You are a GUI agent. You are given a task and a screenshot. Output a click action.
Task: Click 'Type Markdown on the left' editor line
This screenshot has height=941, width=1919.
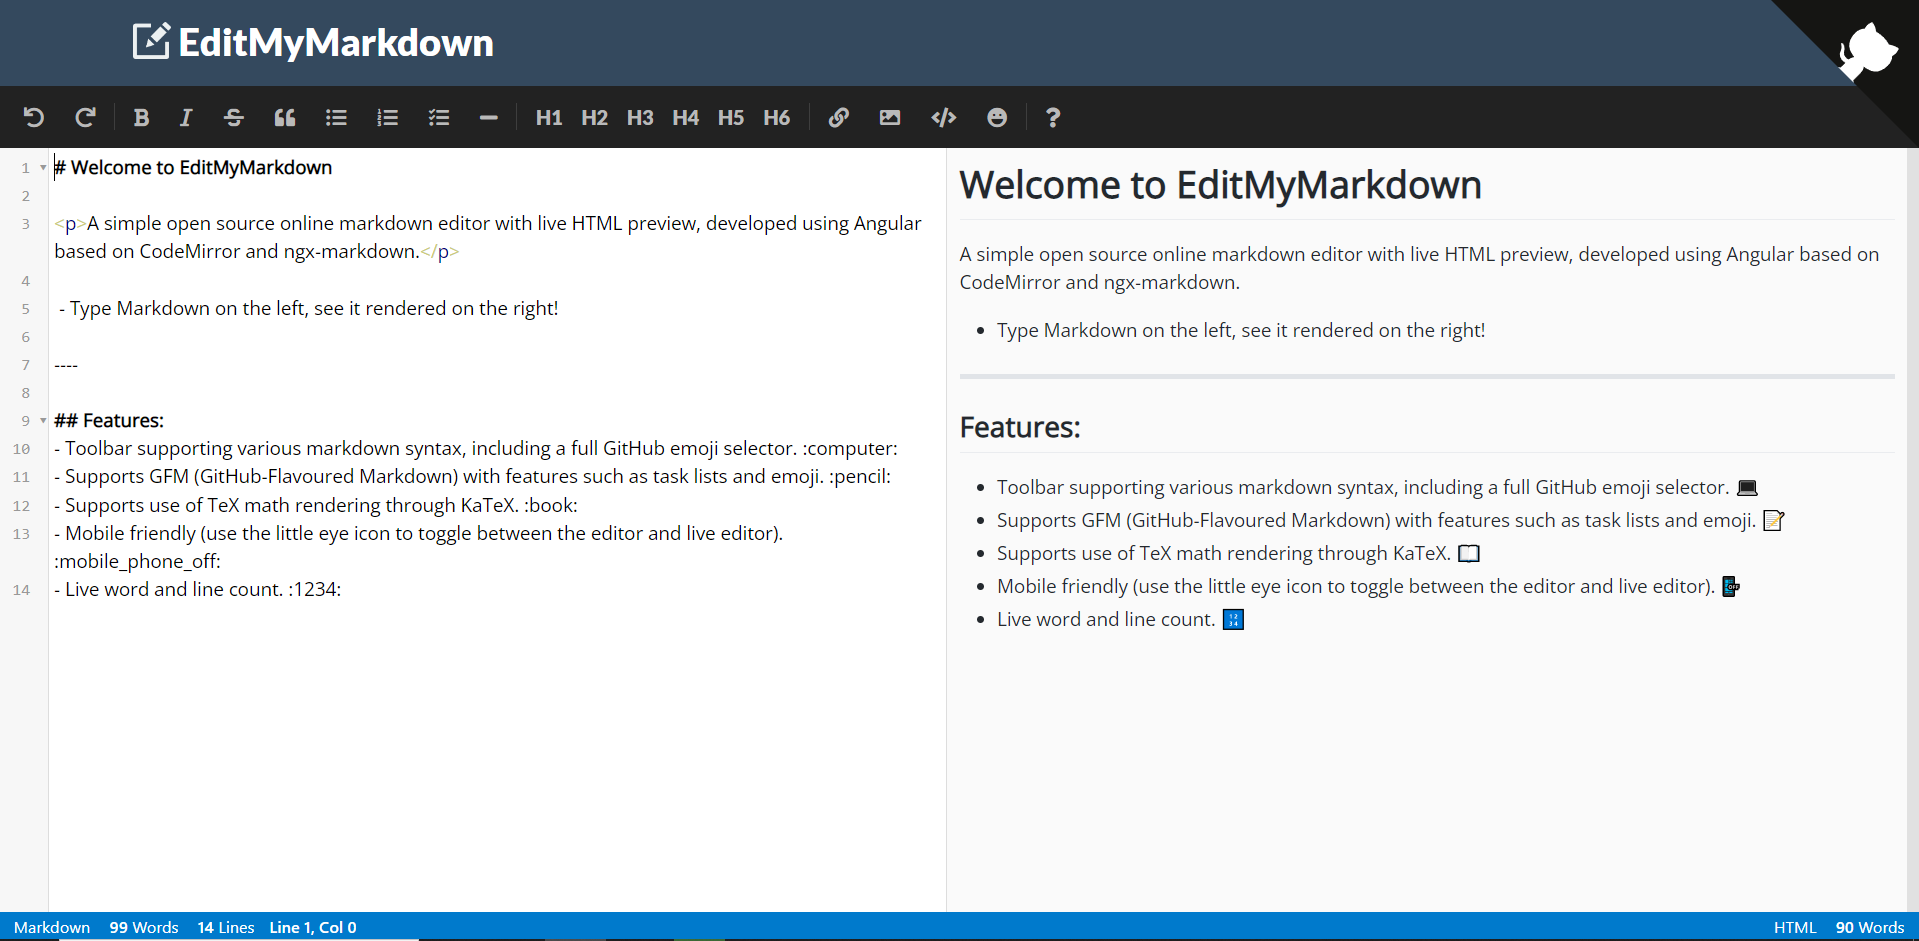(308, 309)
